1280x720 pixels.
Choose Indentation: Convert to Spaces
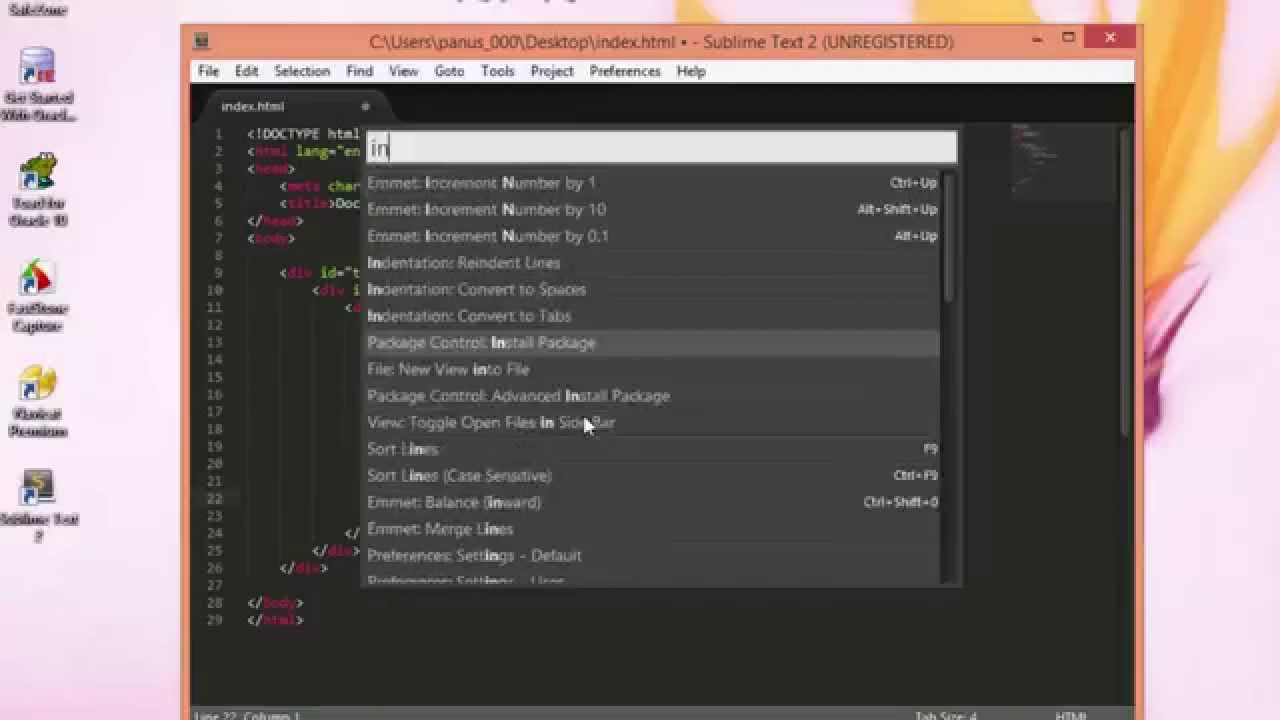(652, 289)
